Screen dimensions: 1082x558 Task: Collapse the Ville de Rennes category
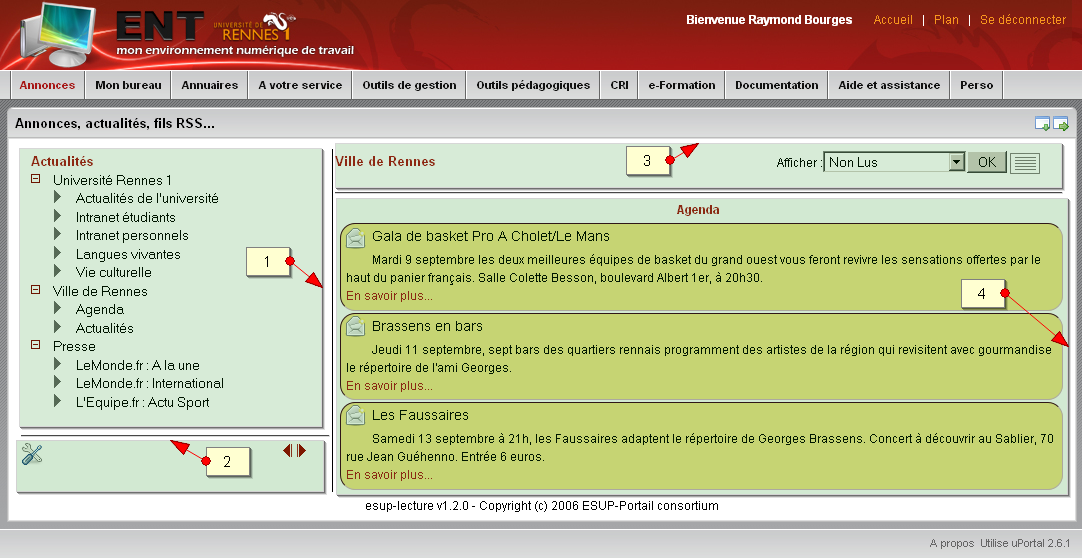click(36, 291)
